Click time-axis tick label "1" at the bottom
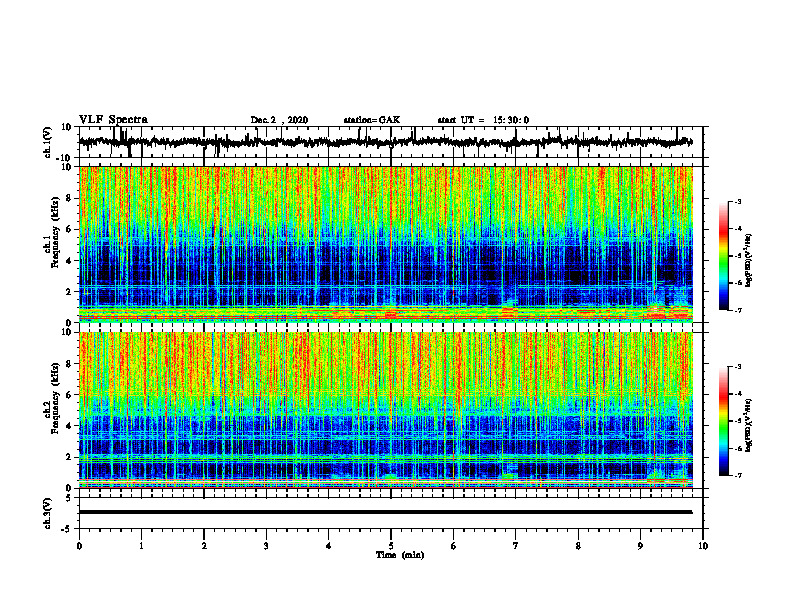This screenshot has height=612, width=792. click(141, 546)
